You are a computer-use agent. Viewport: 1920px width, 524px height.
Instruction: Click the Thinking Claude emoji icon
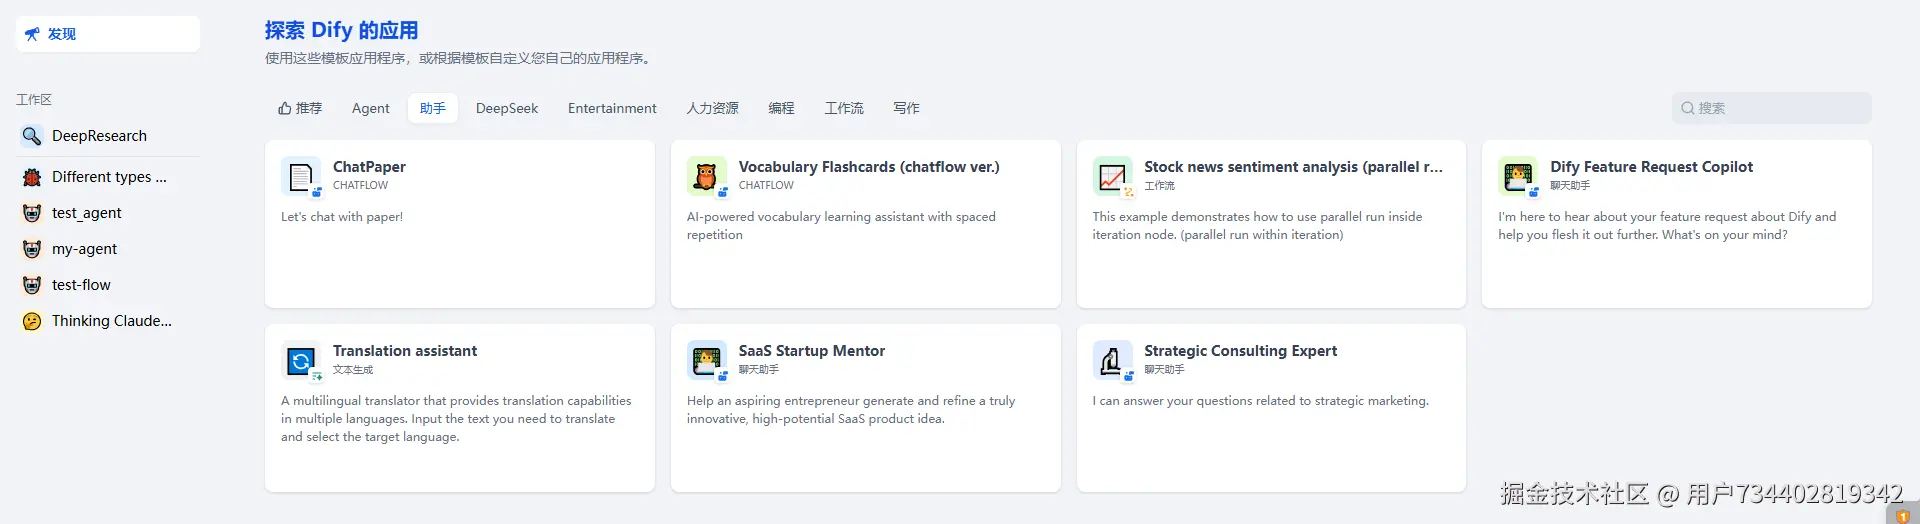click(32, 321)
